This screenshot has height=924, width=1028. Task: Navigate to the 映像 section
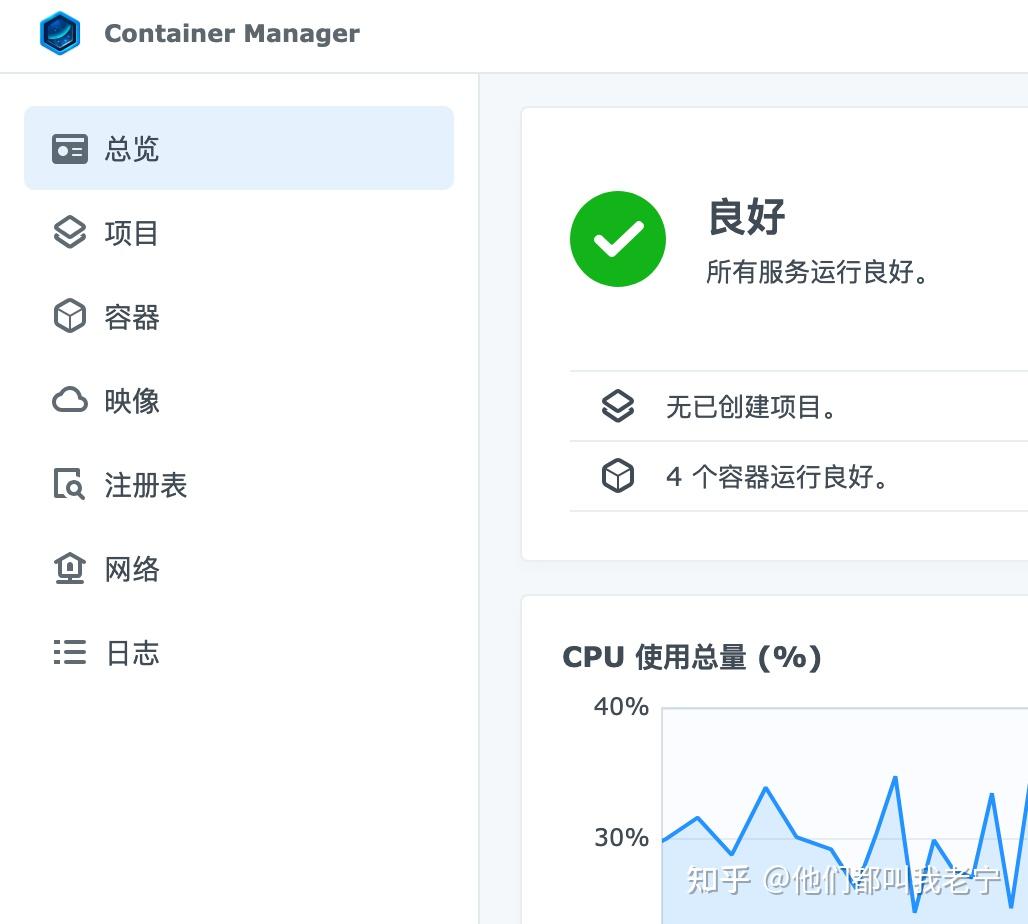(131, 400)
